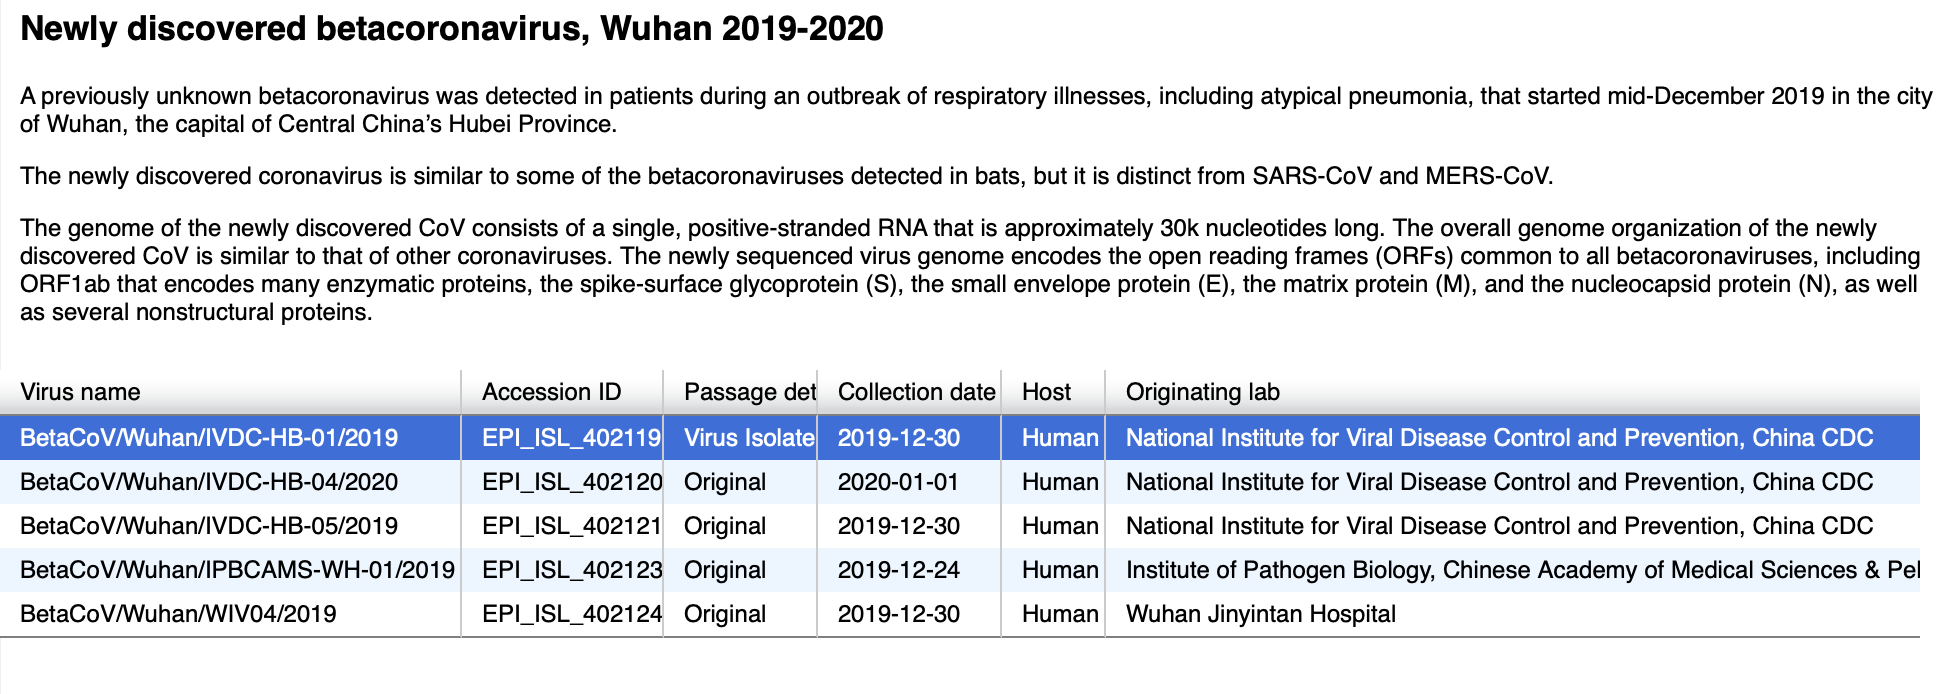Sort table by Collection date header
Screen dimensions: 1954x694
pyautogui.click(x=915, y=392)
